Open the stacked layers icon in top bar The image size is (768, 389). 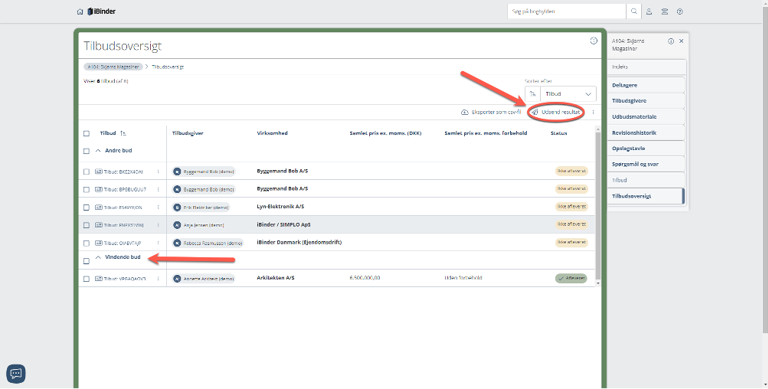point(665,12)
